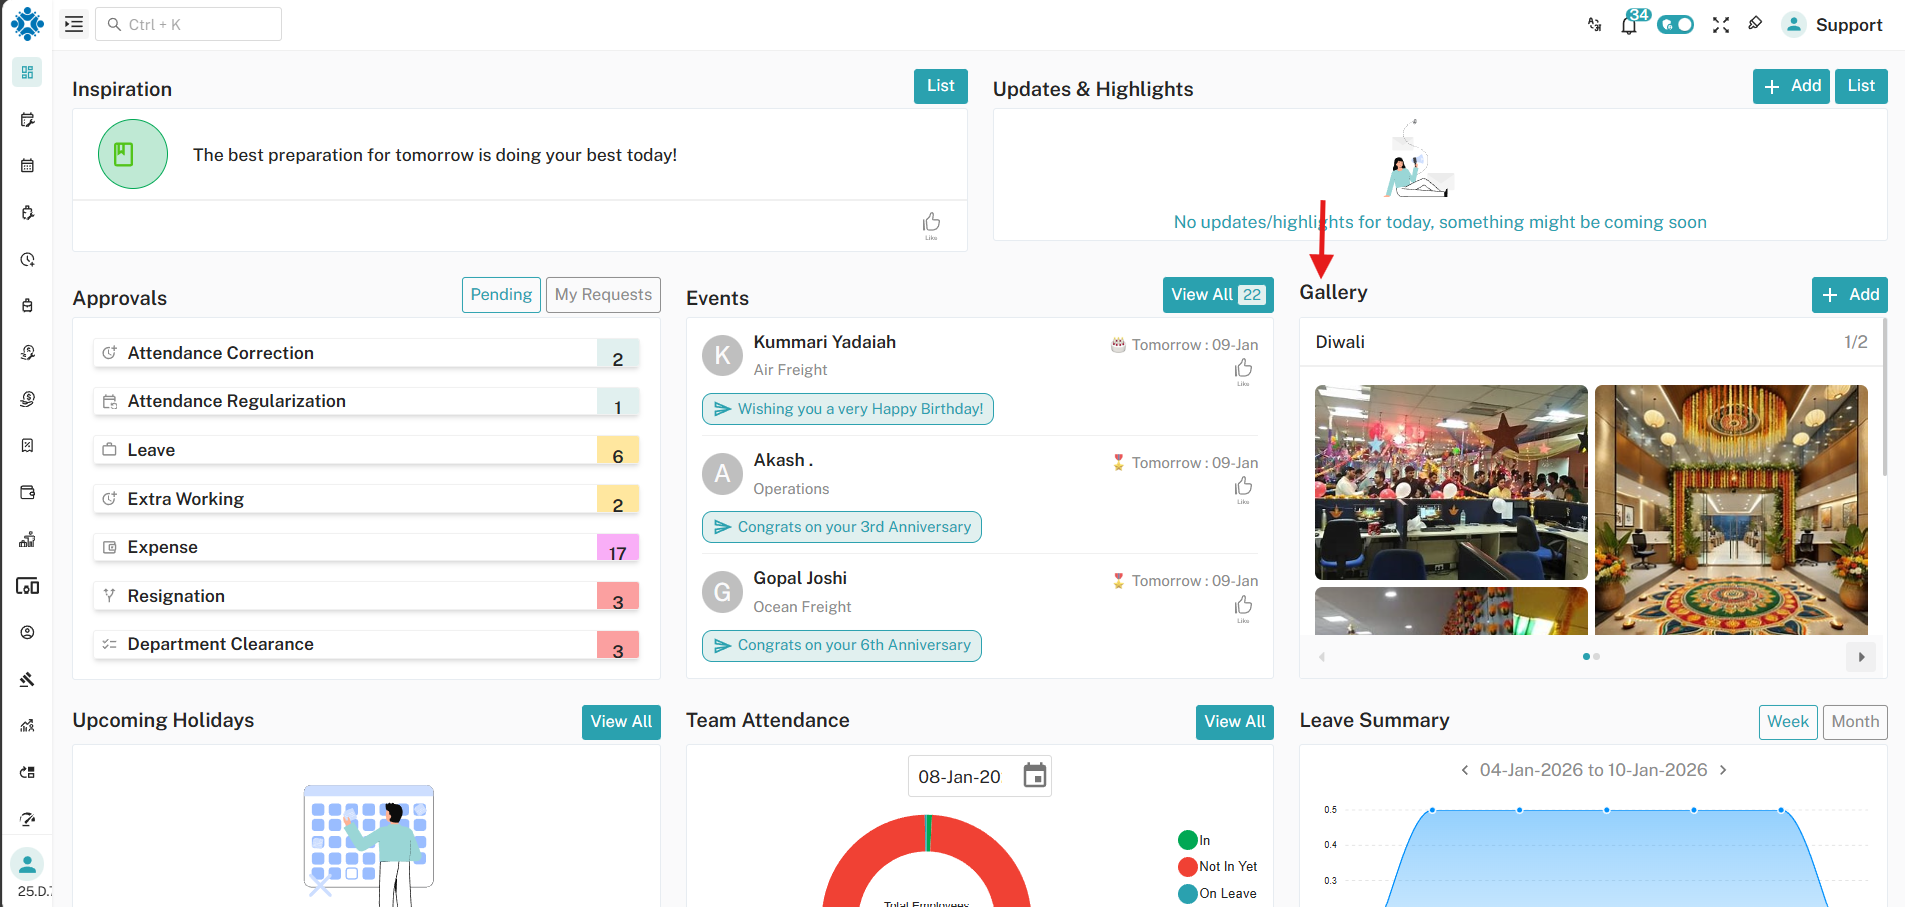The image size is (1905, 907).
Task: Like Akash's anniversary with the thumbs up
Action: point(1243,487)
